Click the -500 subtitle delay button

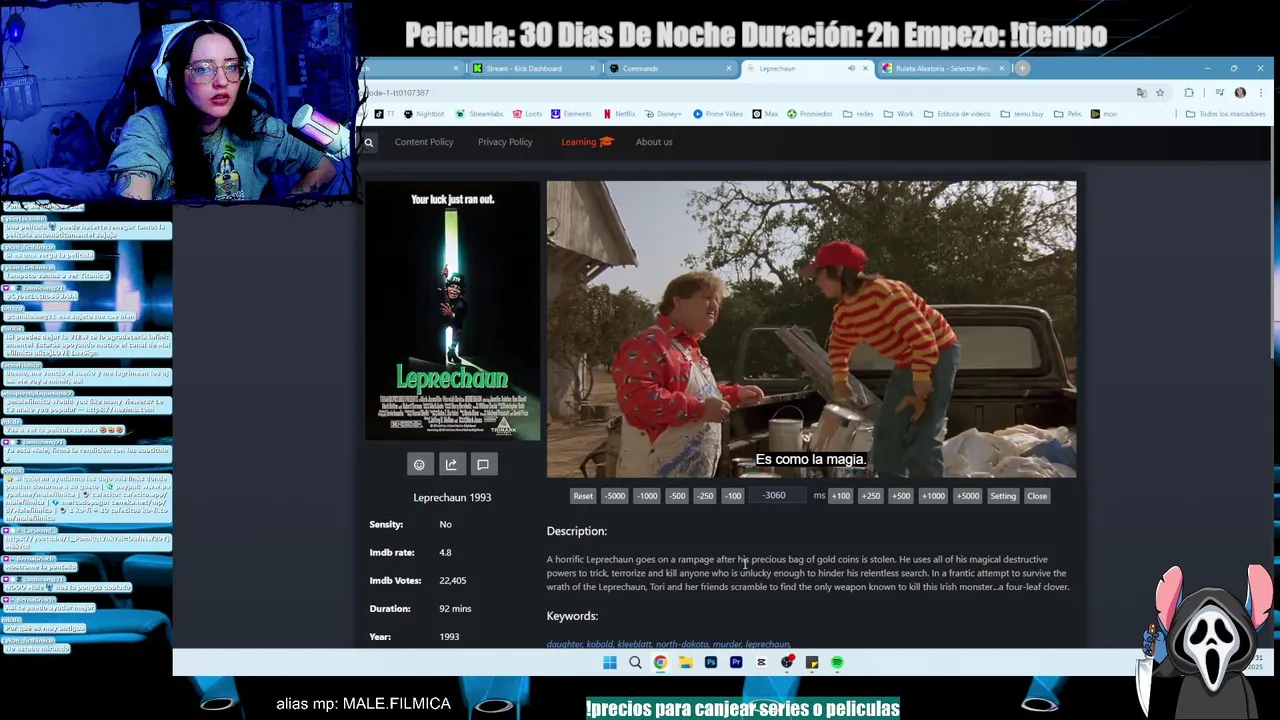click(677, 496)
